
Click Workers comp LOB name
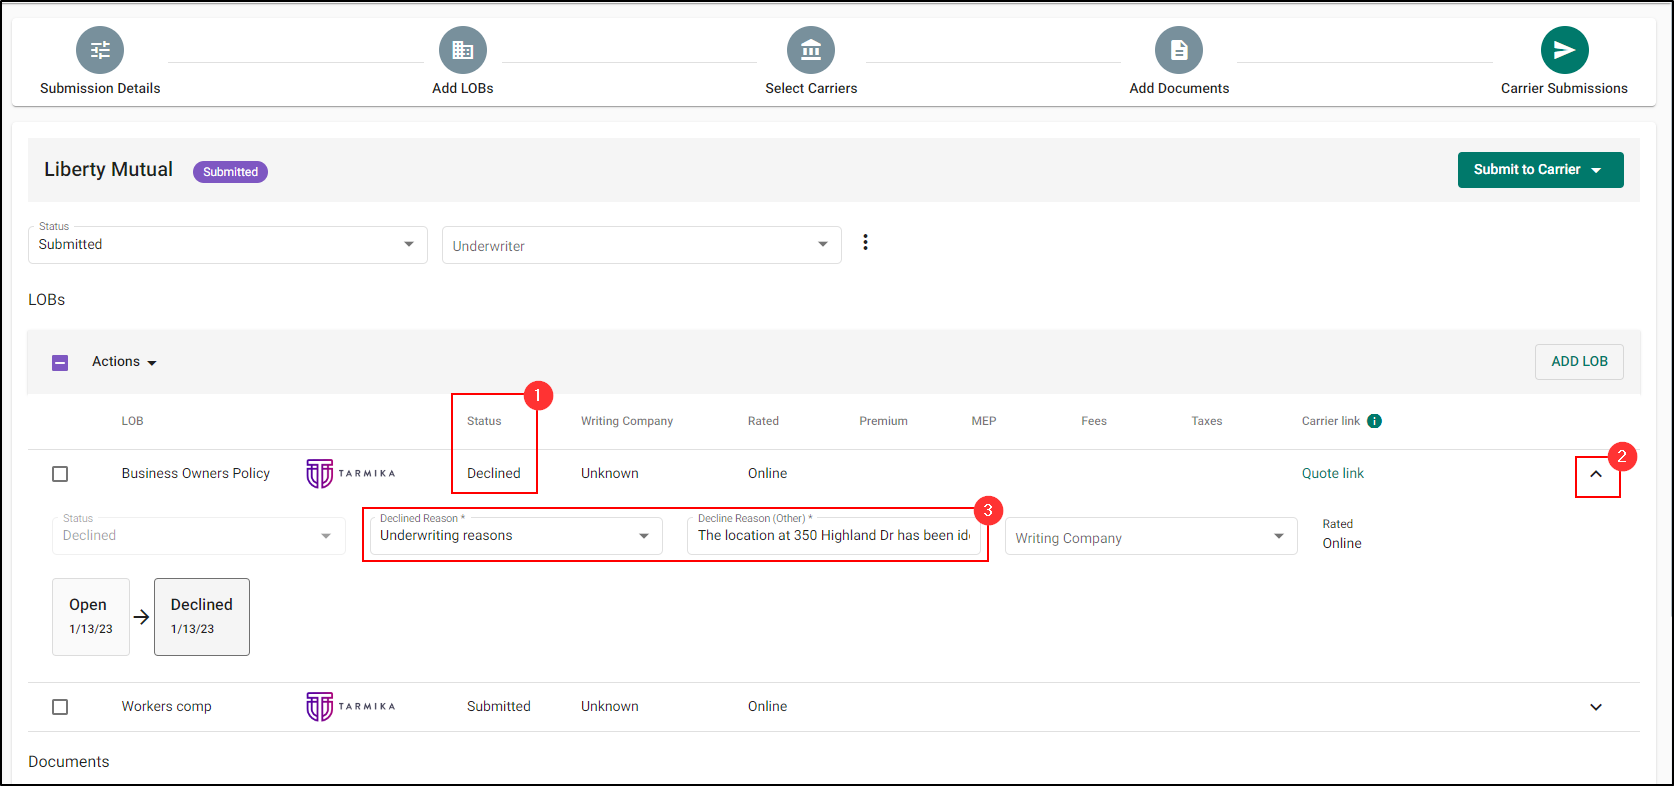click(167, 707)
